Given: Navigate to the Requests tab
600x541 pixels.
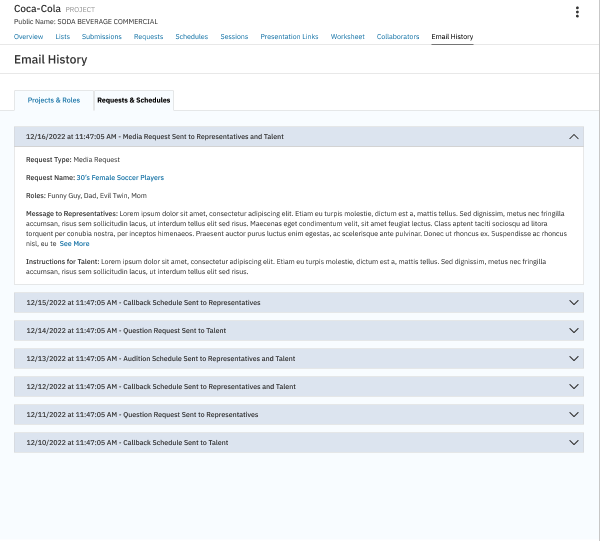Looking at the screenshot, I should pyautogui.click(x=148, y=37).
